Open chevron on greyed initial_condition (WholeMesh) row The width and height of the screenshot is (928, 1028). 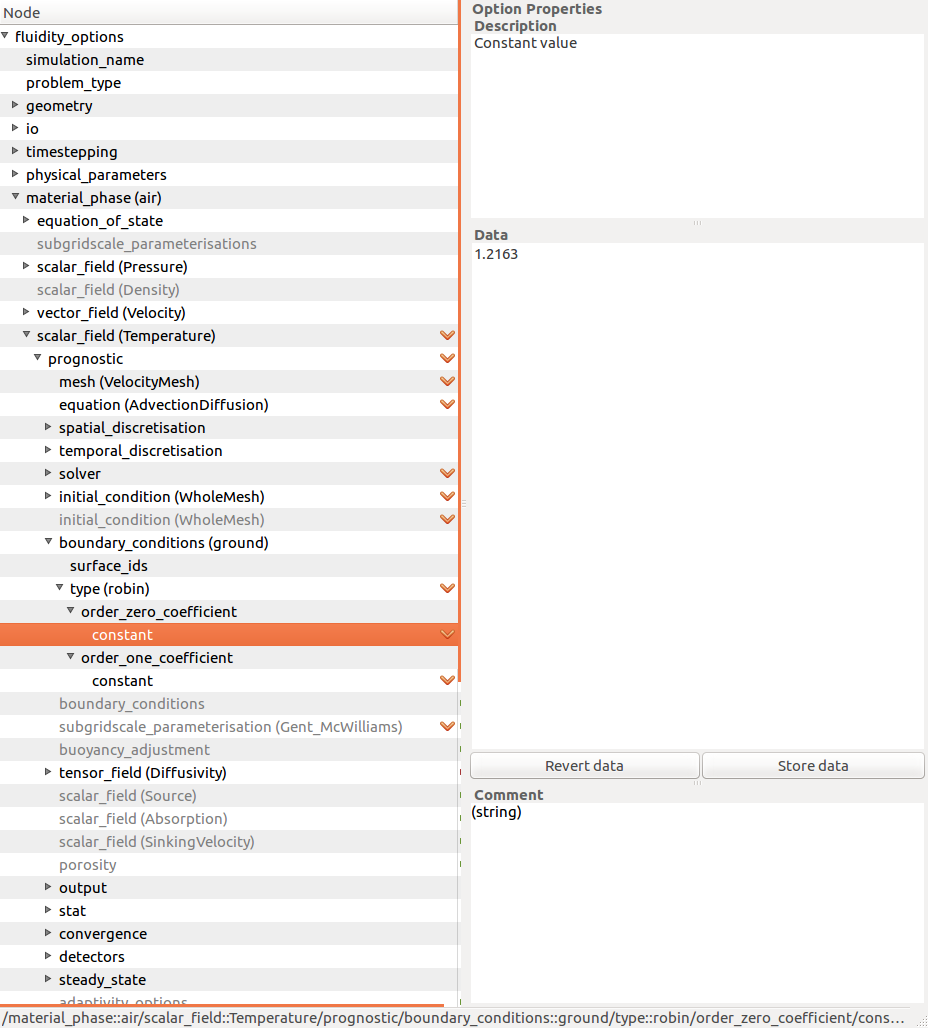coord(447,519)
